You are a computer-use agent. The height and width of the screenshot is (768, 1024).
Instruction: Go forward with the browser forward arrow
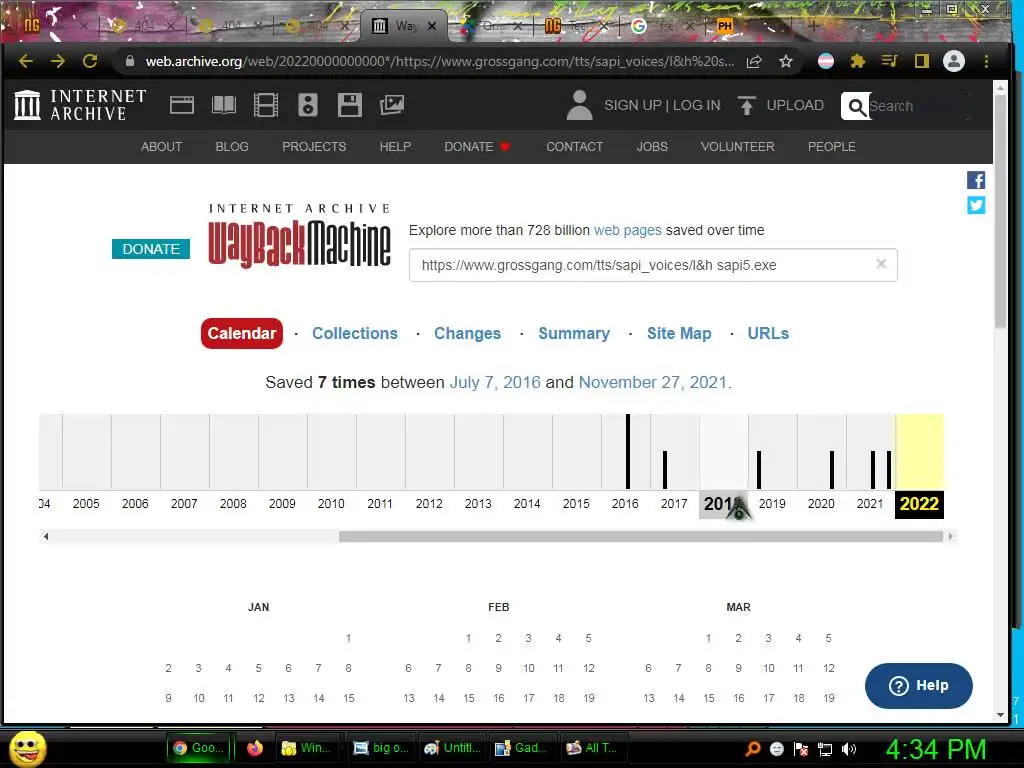[57, 61]
